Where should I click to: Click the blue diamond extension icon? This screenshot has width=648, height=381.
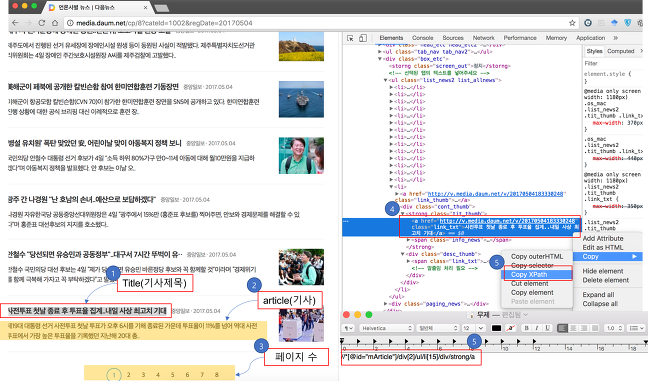615,23
